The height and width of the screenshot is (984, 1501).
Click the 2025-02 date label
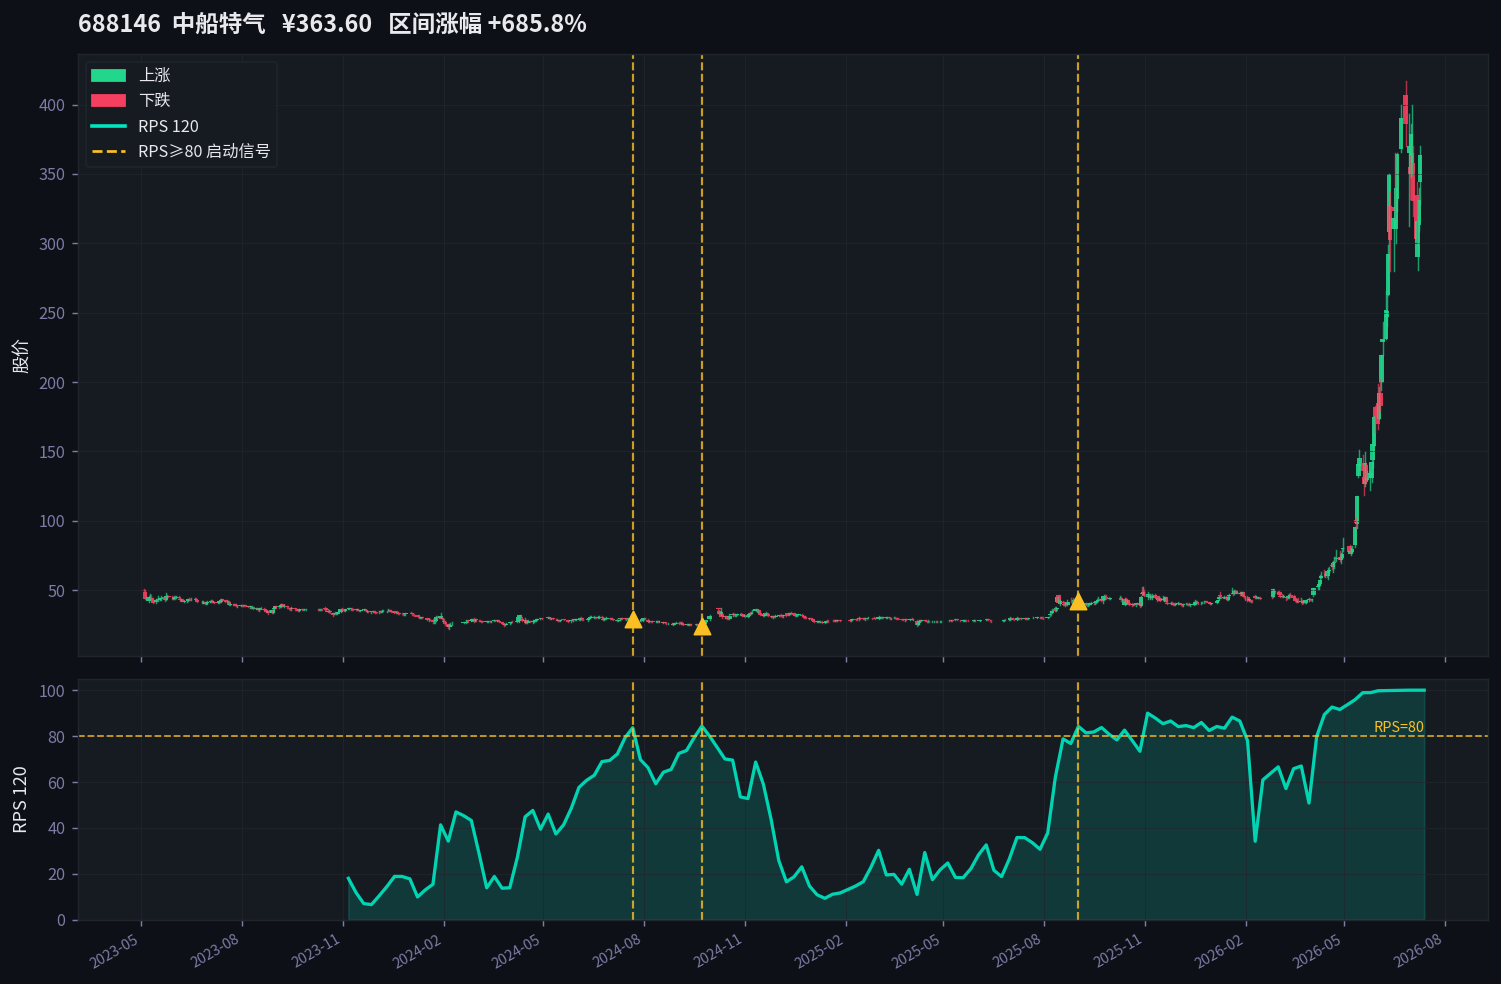(x=821, y=951)
